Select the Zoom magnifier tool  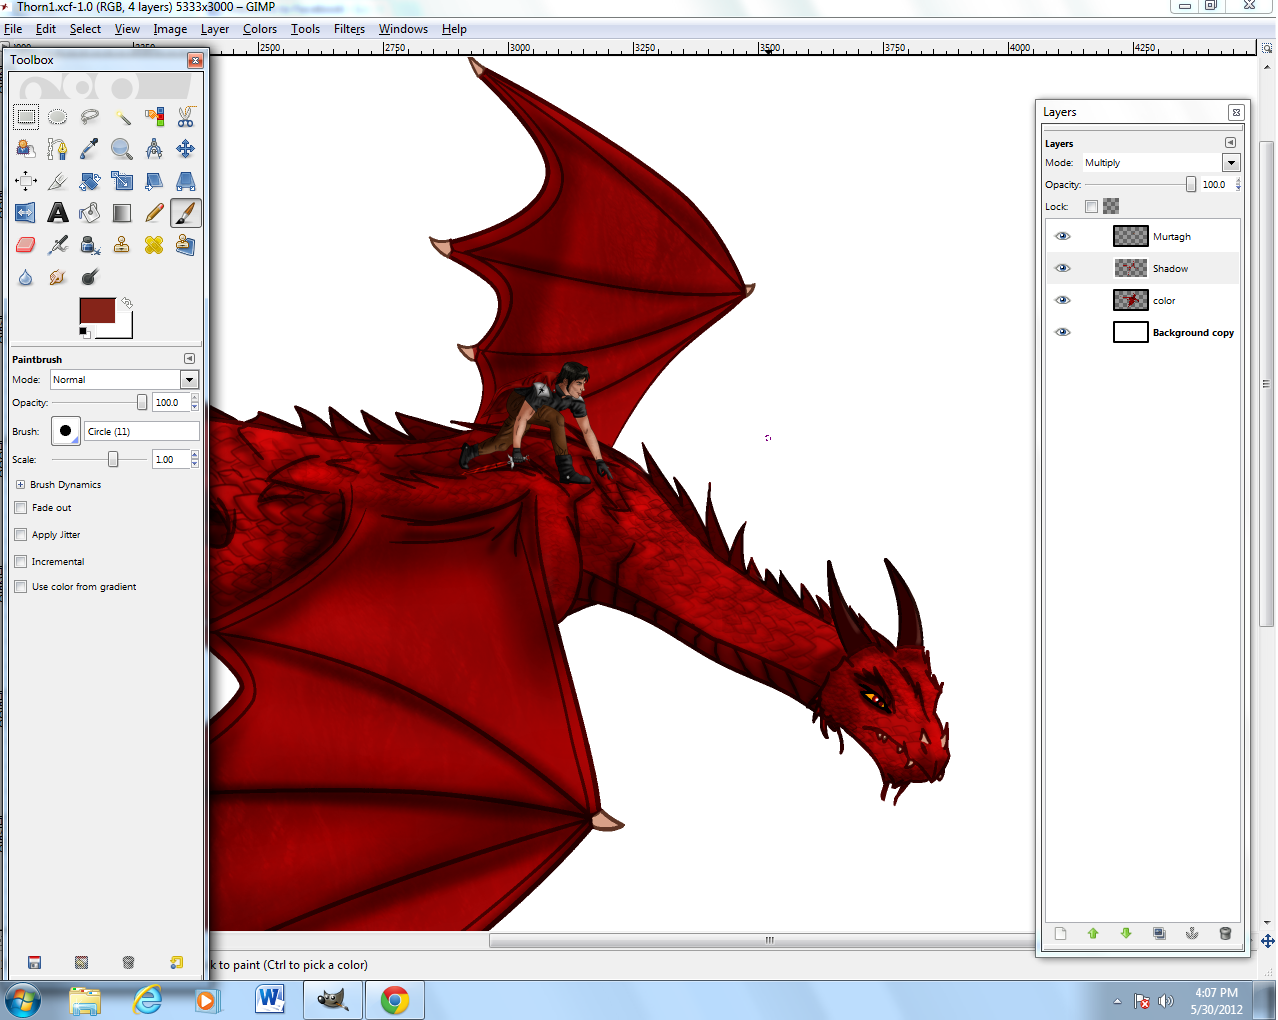pyautogui.click(x=122, y=149)
